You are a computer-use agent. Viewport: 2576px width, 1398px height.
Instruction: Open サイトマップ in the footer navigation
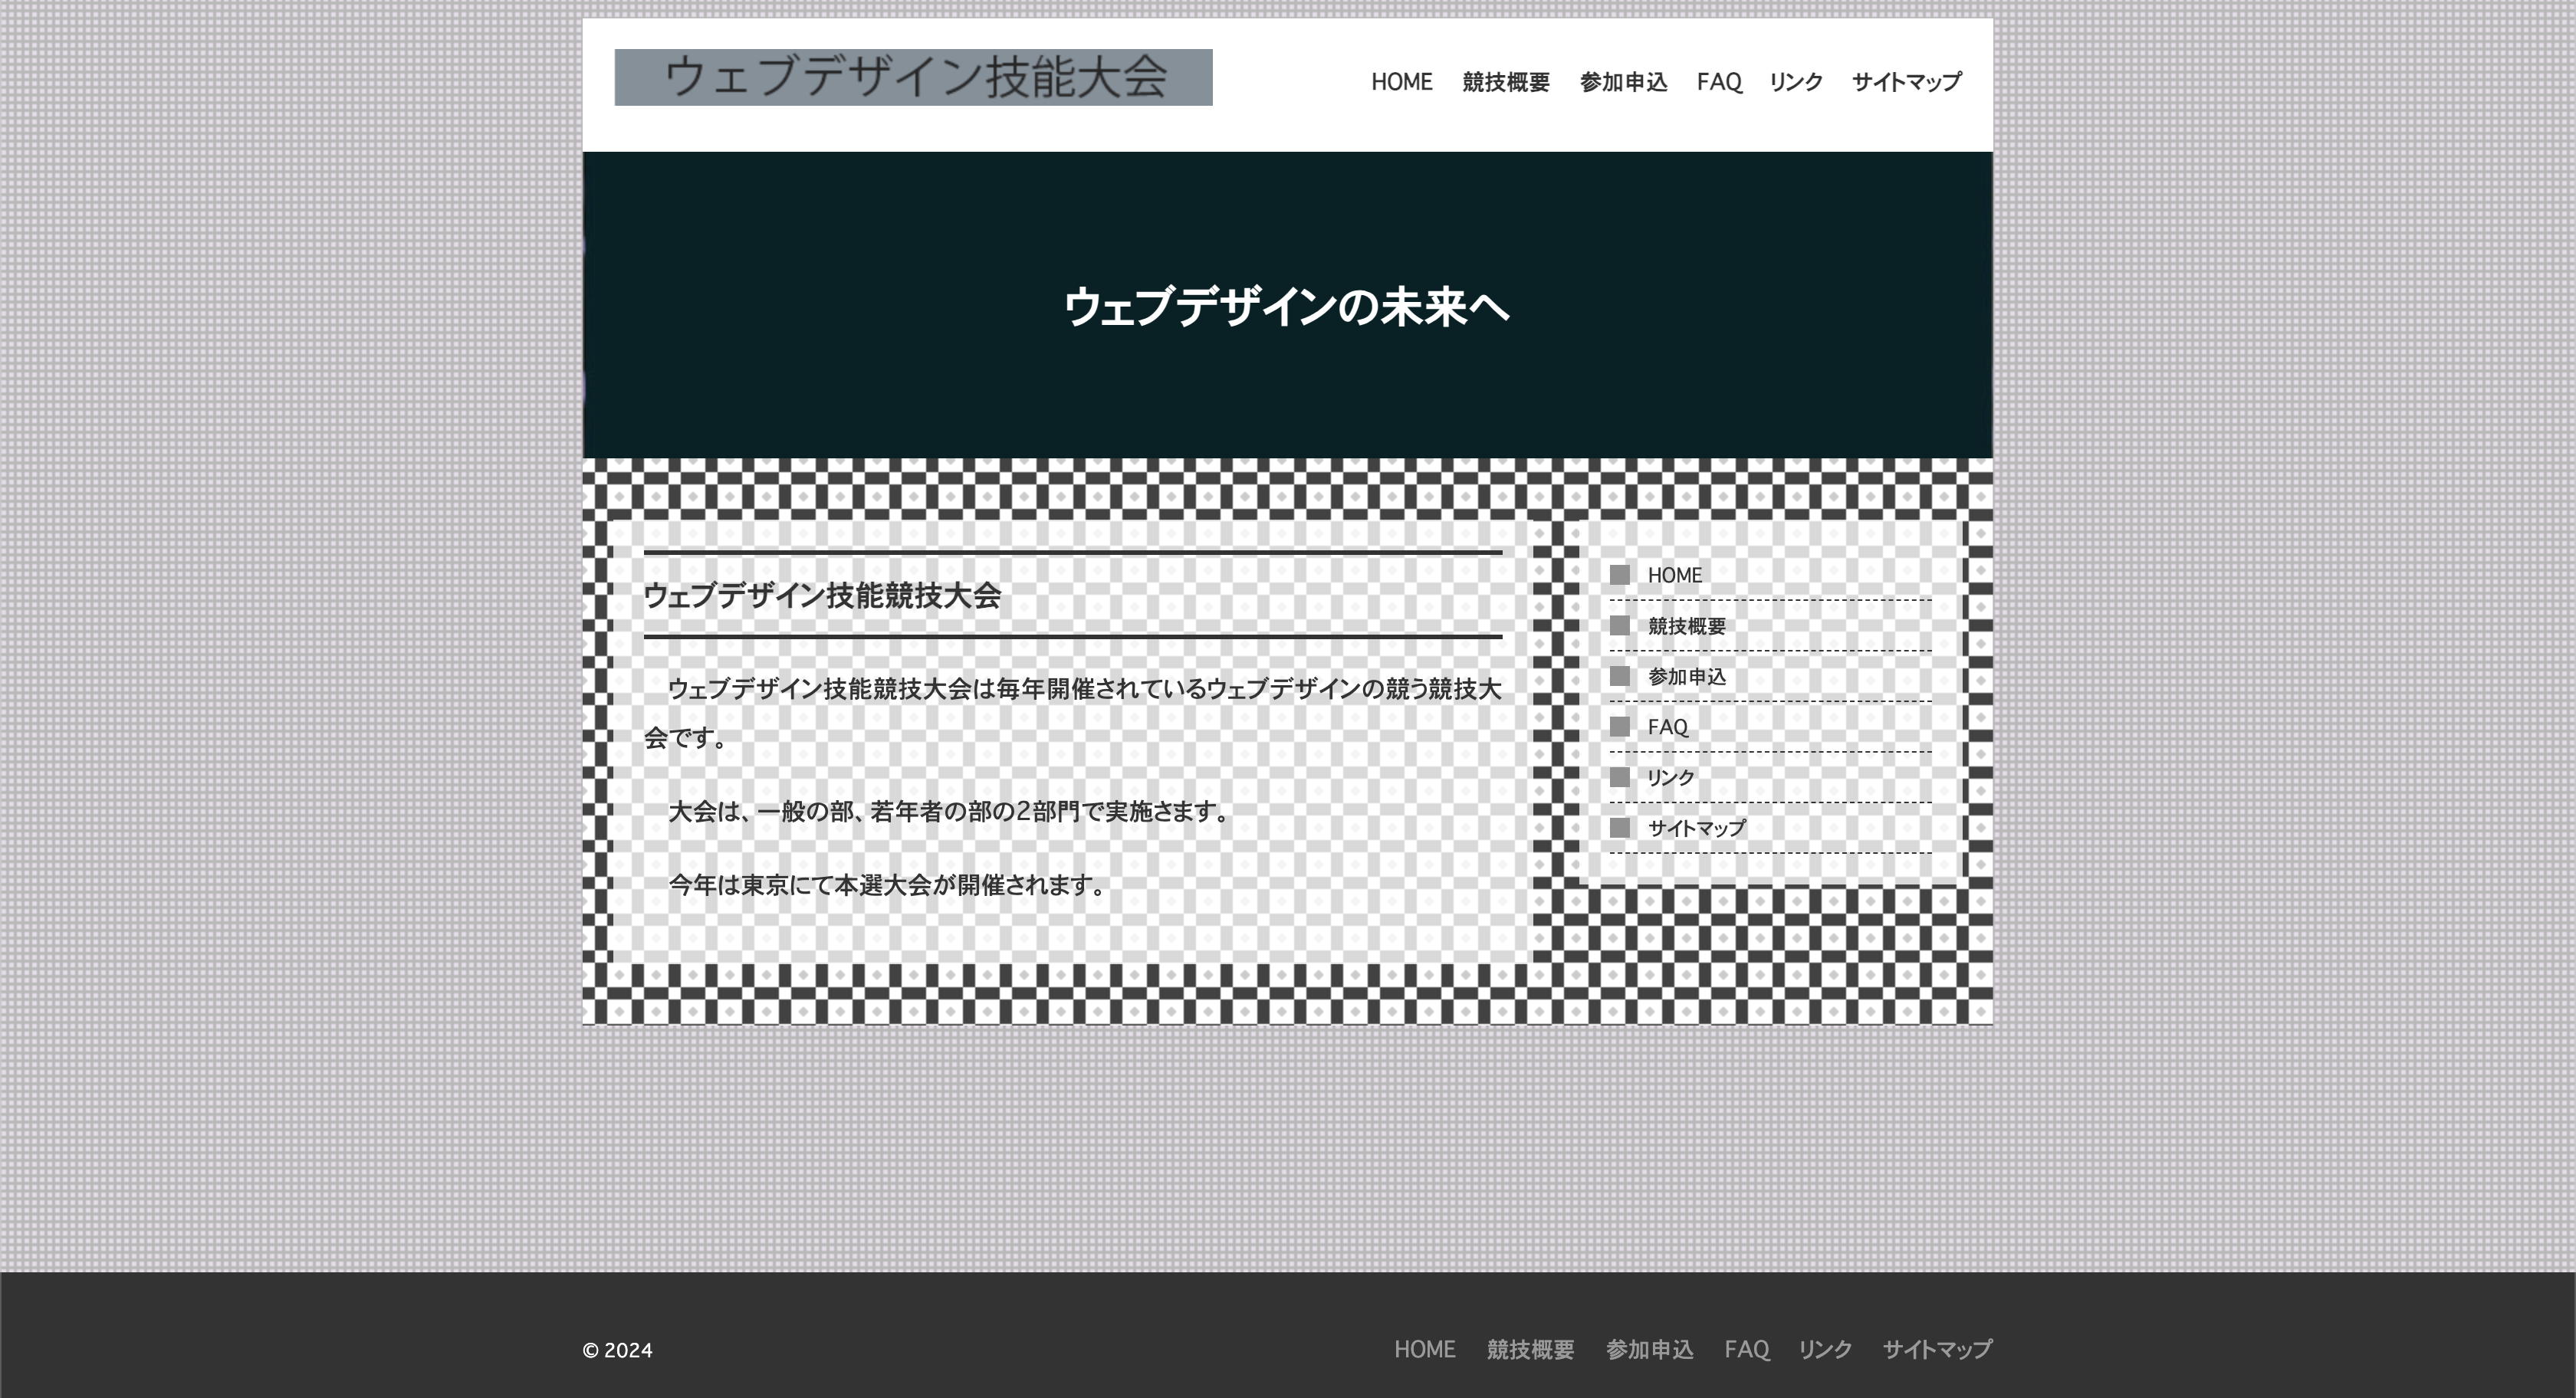pos(1937,1349)
